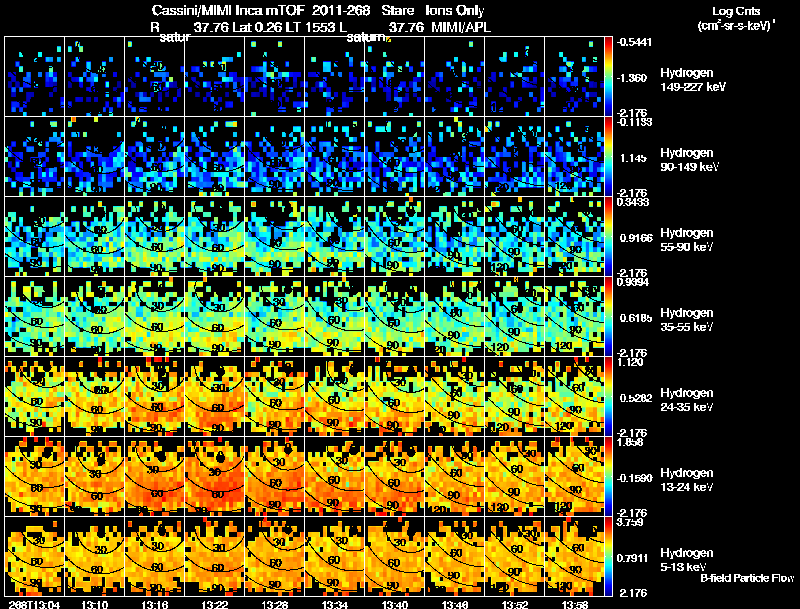Click the color bar beside Hydrogen 90-149 keV
Screen dimensions: 800x609
pyautogui.click(x=608, y=156)
